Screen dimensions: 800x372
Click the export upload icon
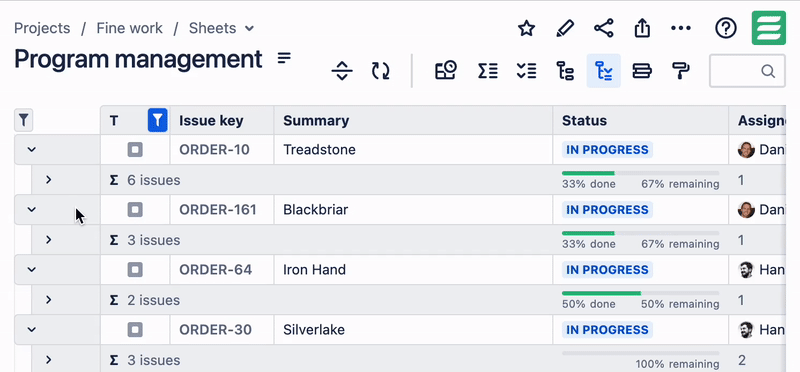coord(642,29)
